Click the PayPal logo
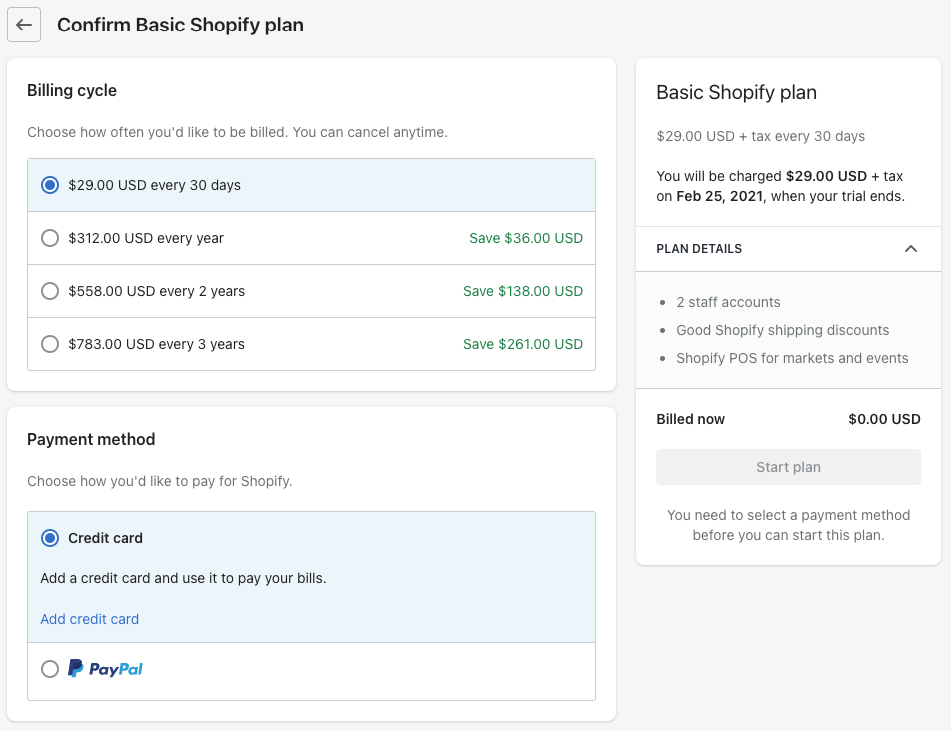Screen dimensions: 951x731 [x=105, y=669]
